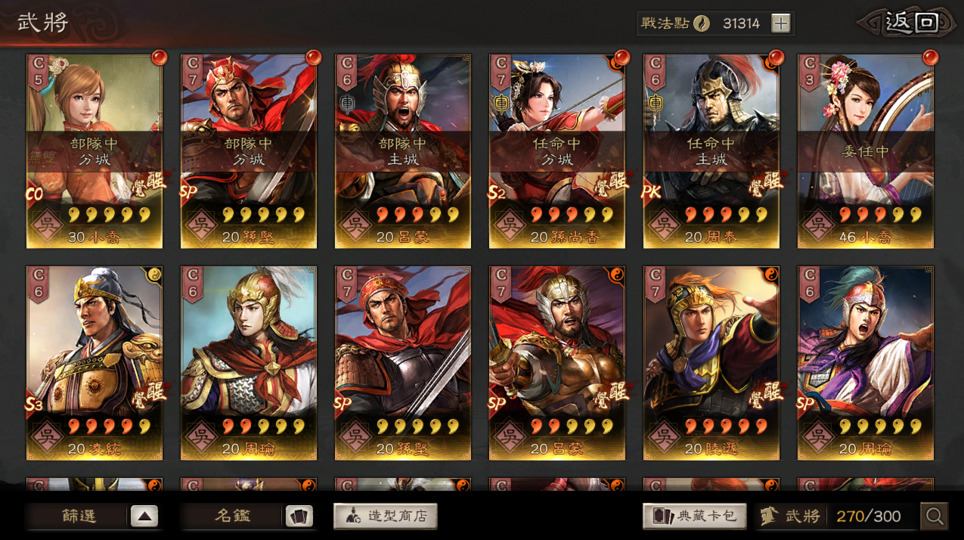964x540 pixels.
Task: Click the 返回 back button
Action: coord(909,23)
